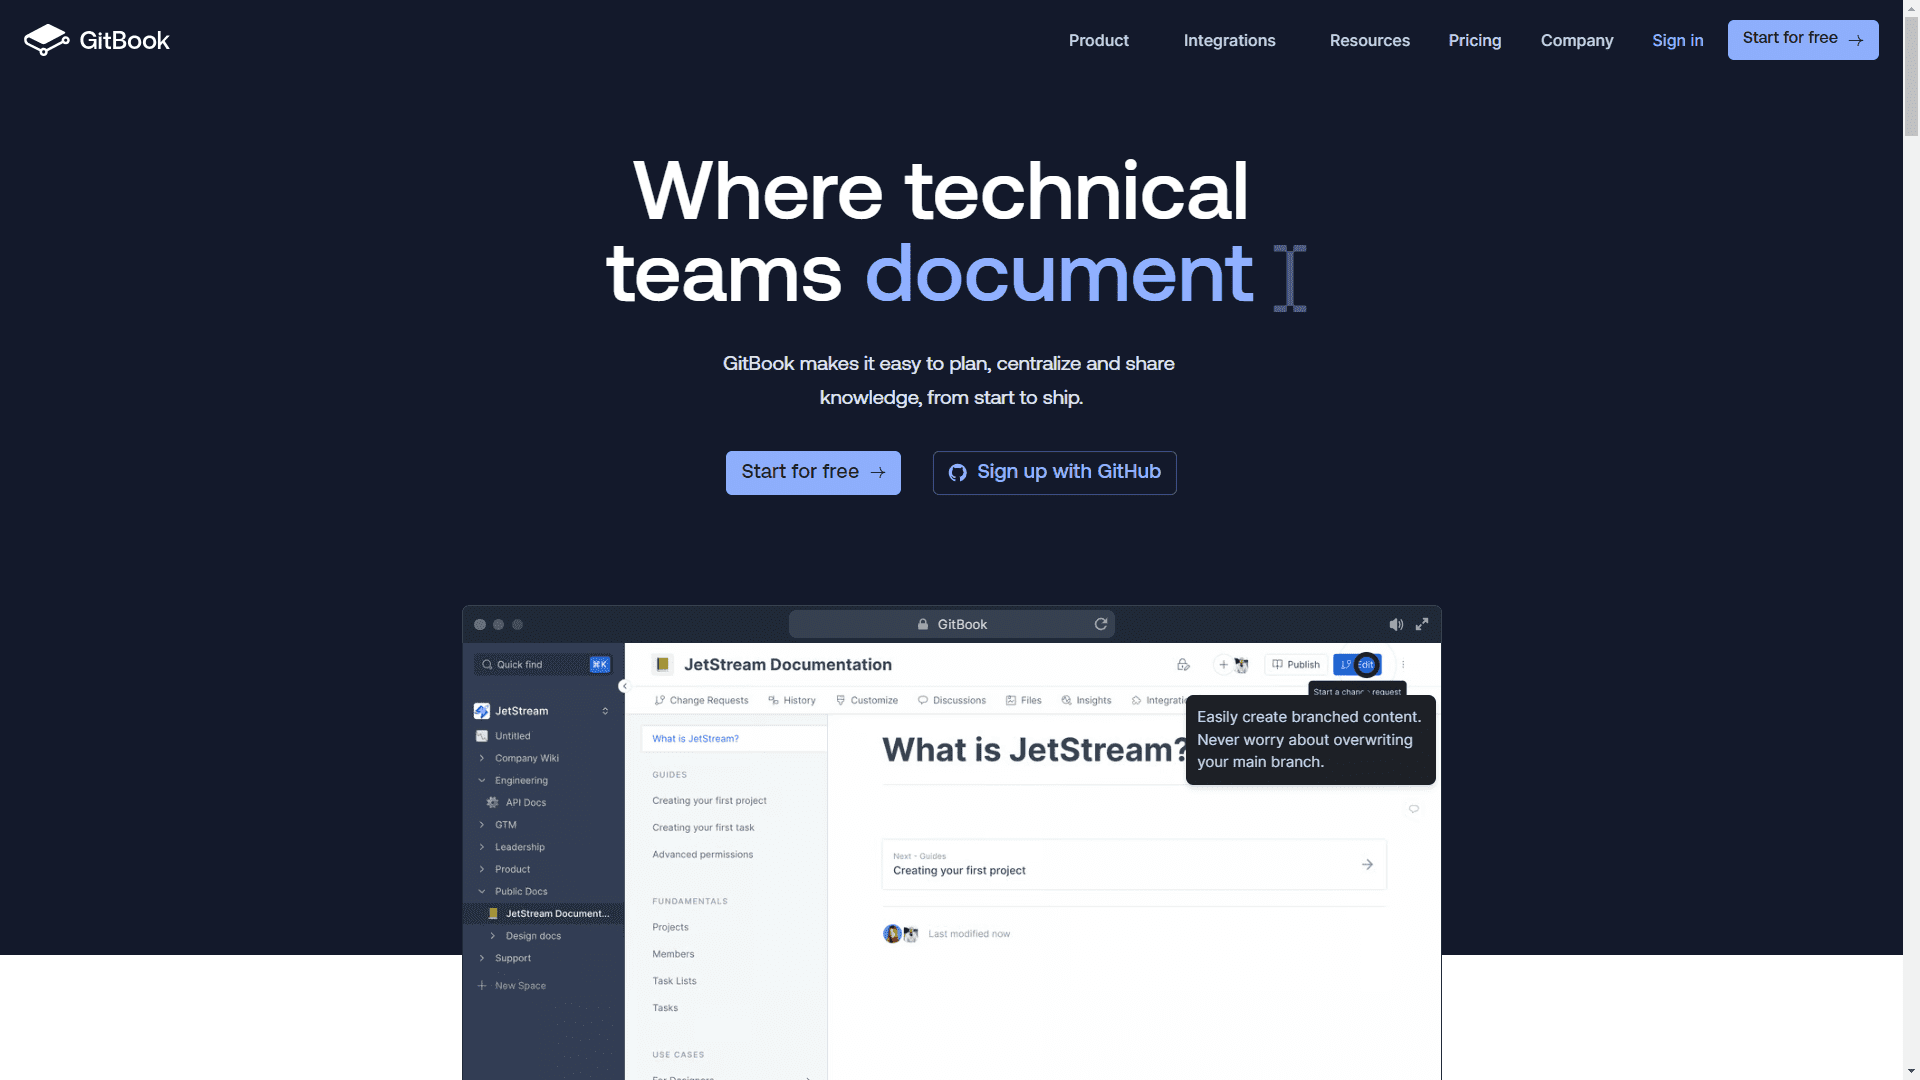Expand the GTM tree item
The height and width of the screenshot is (1080, 1920).
[482, 825]
